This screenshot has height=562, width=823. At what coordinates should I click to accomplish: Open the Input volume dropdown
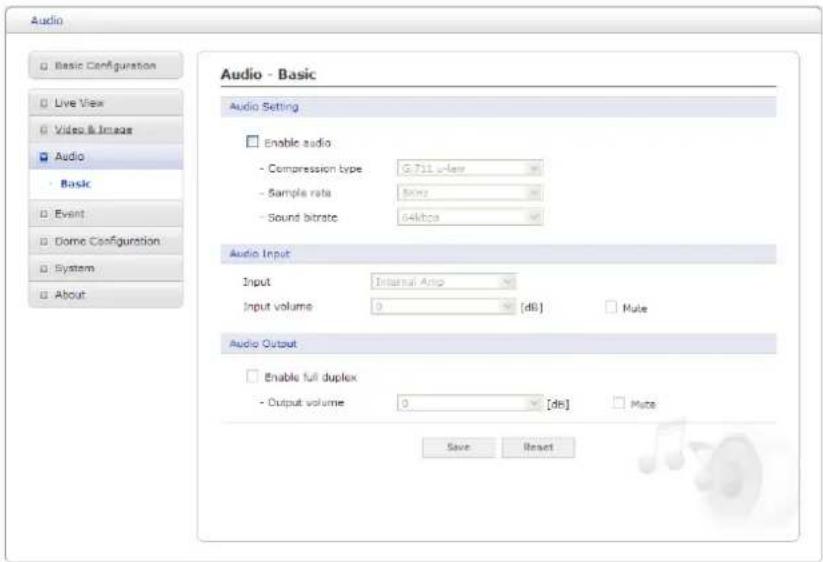(x=444, y=306)
